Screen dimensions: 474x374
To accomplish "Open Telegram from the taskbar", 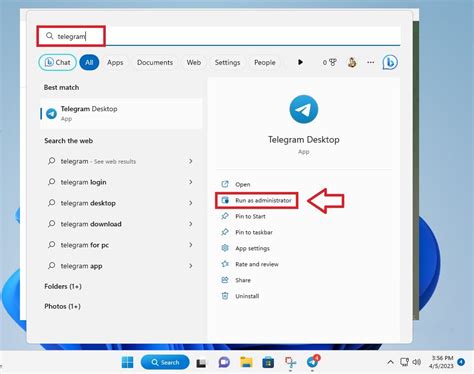I will click(313, 362).
